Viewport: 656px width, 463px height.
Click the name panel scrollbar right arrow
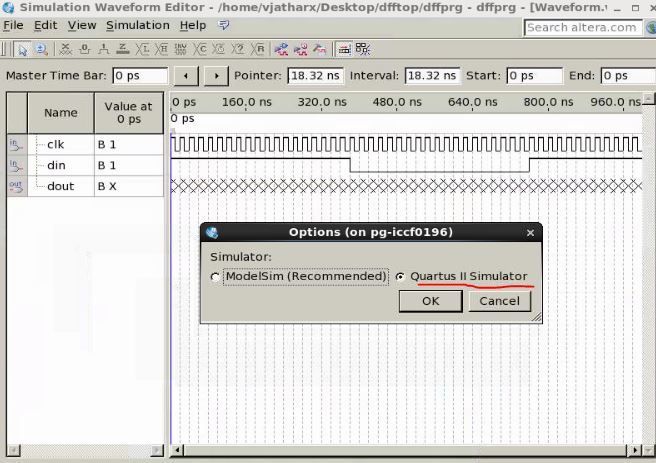157,450
